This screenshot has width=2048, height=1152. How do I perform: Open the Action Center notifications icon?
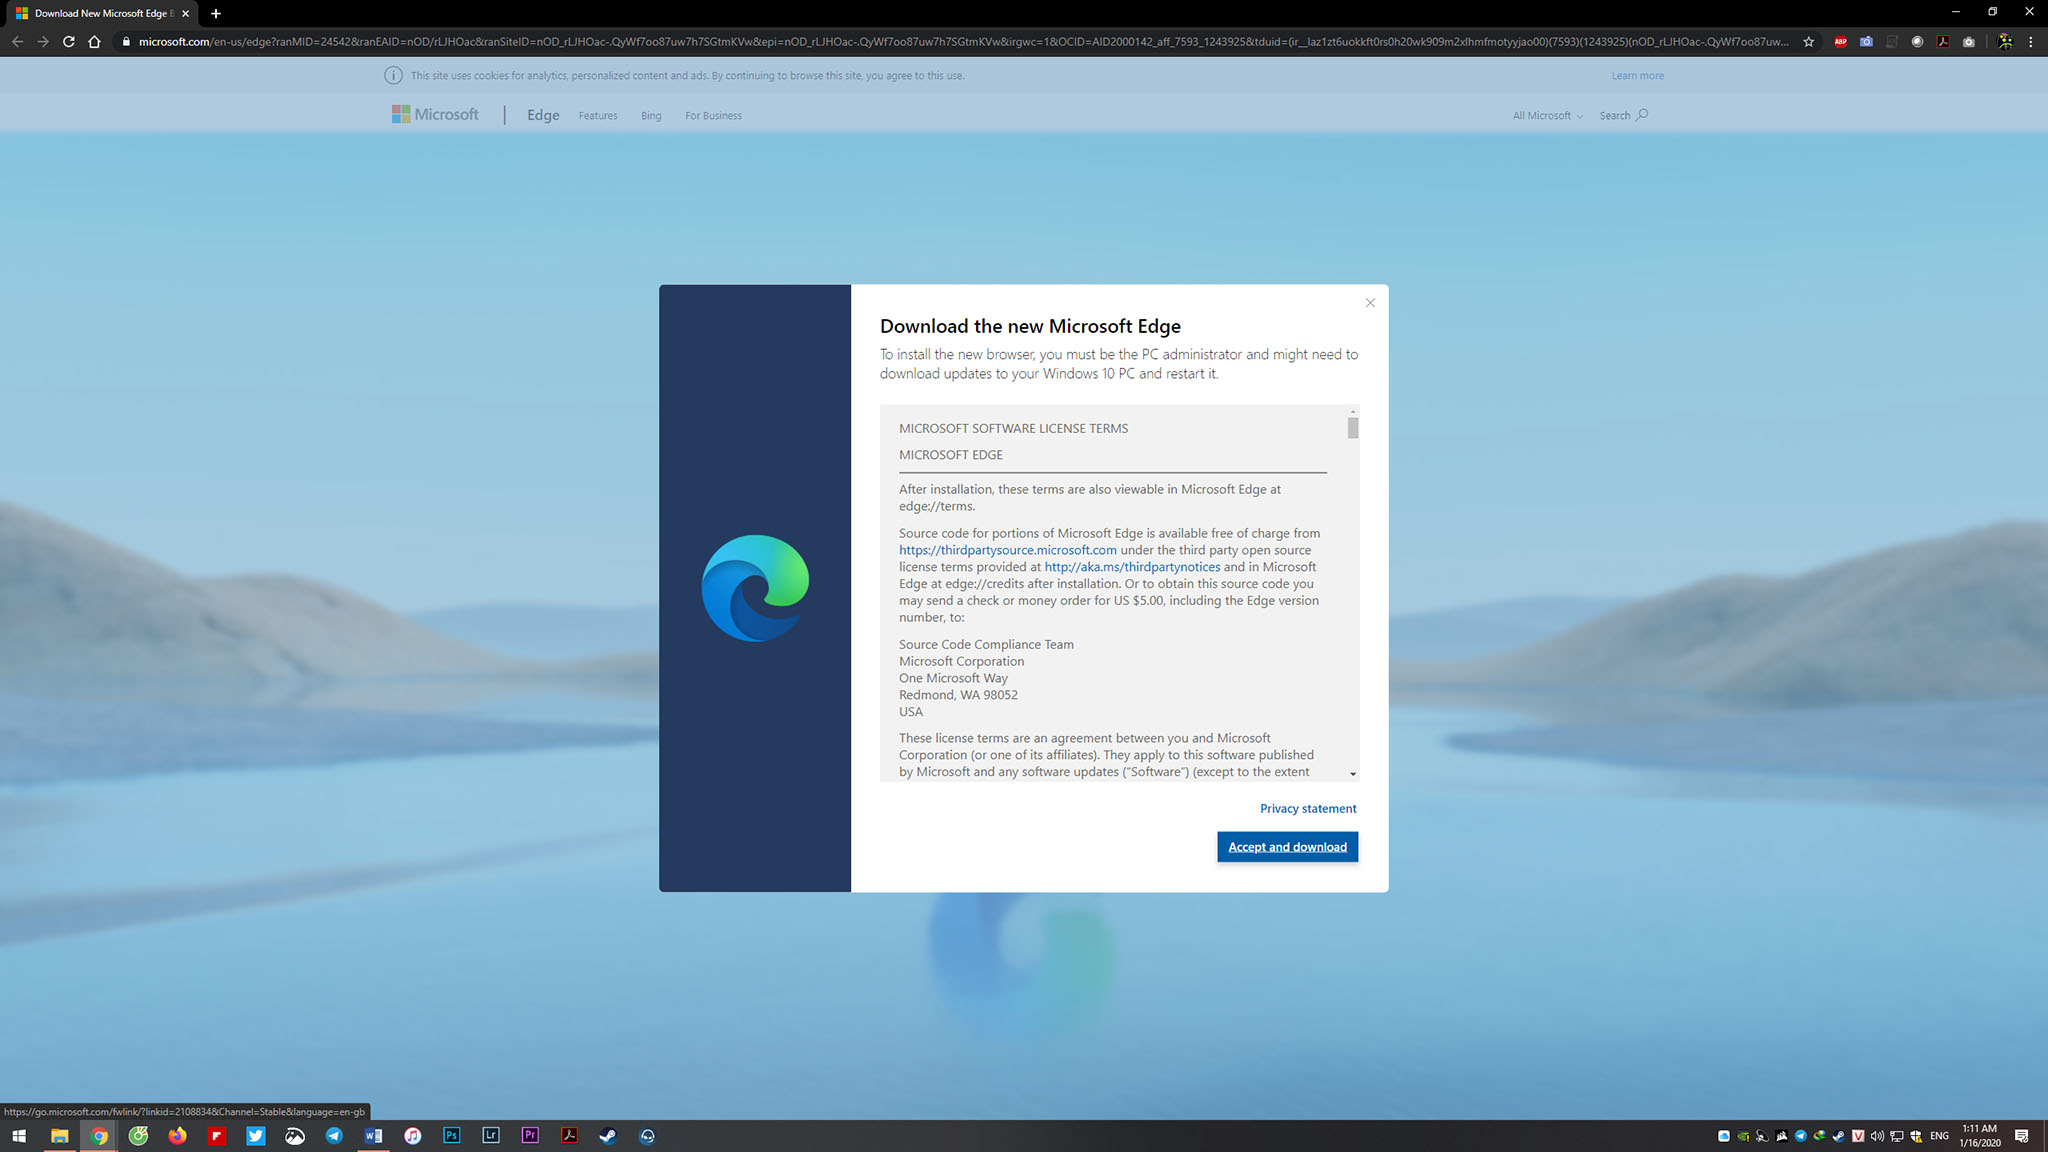click(2022, 1136)
